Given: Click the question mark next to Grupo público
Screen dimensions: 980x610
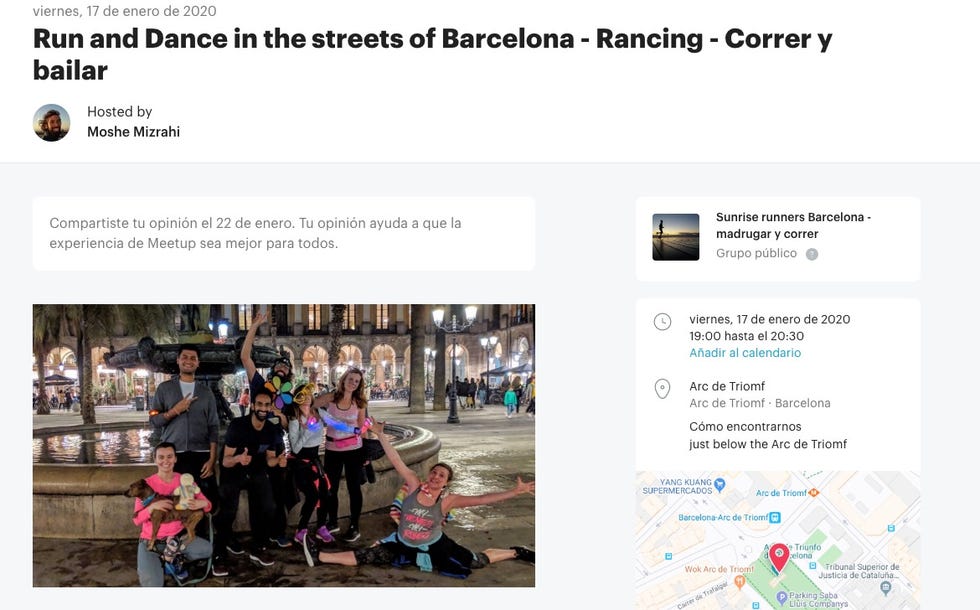Looking at the screenshot, I should [811, 254].
